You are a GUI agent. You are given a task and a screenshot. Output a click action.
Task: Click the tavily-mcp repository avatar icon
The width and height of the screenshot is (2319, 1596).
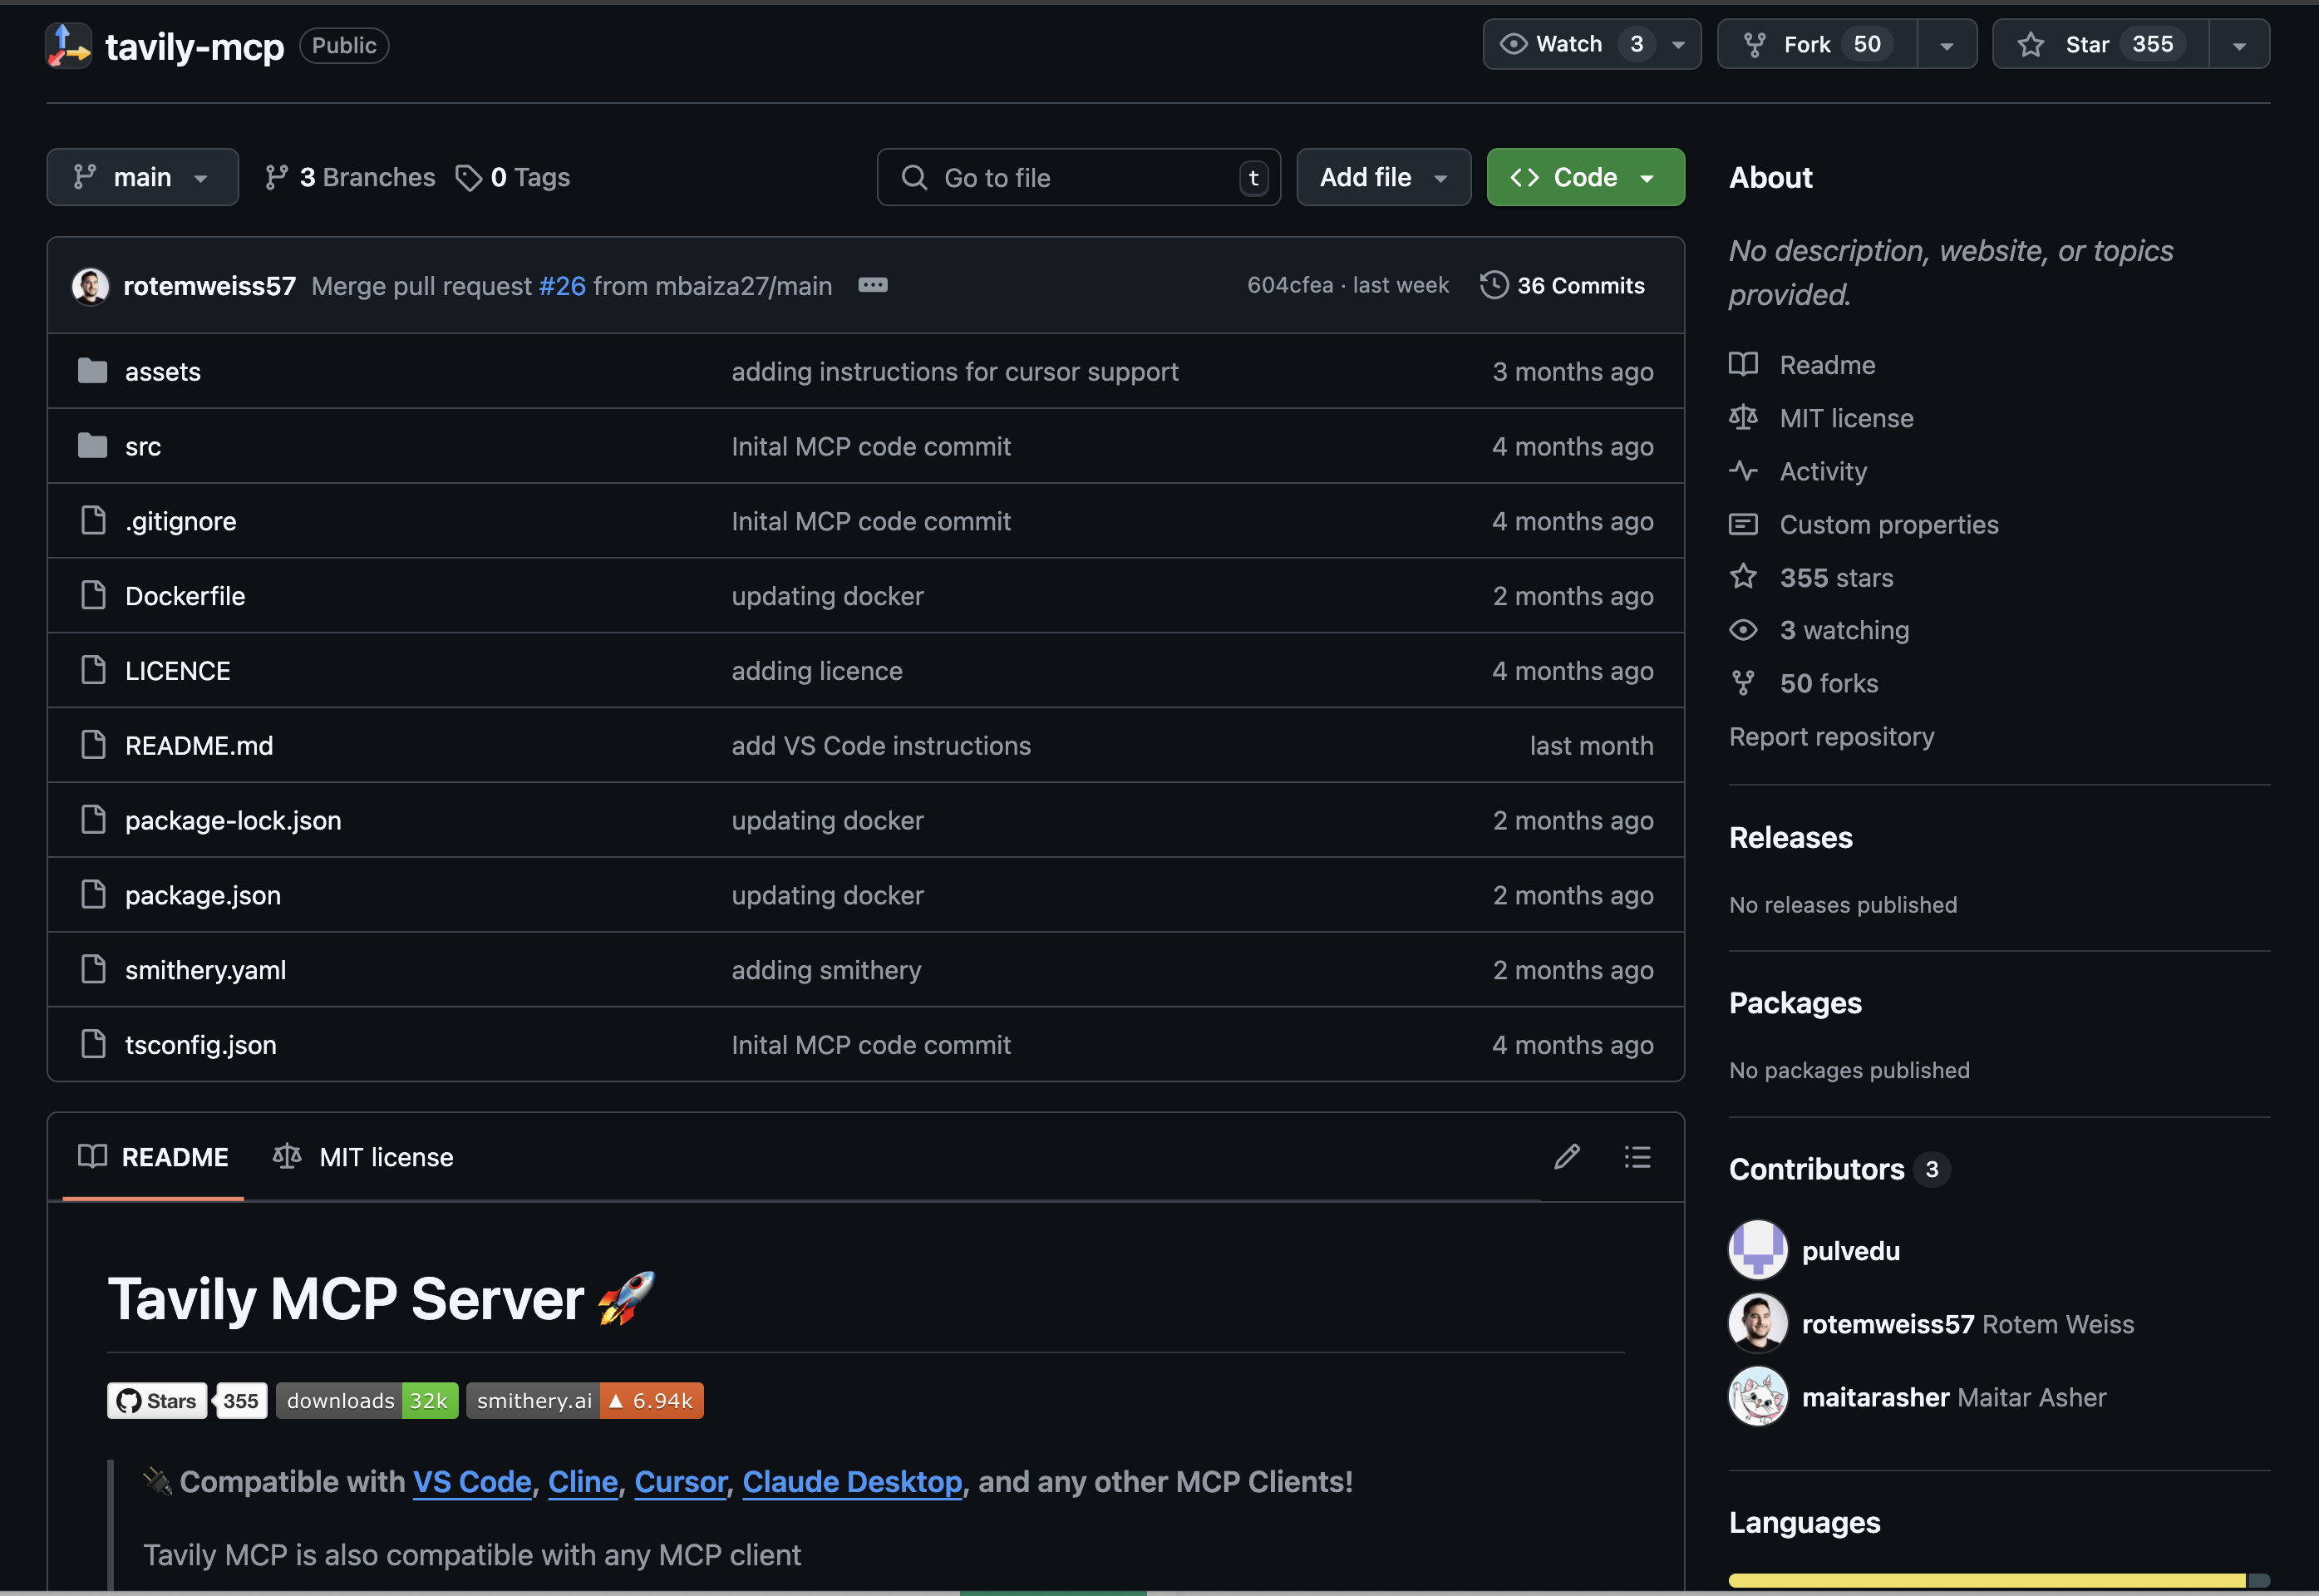tap(68, 45)
